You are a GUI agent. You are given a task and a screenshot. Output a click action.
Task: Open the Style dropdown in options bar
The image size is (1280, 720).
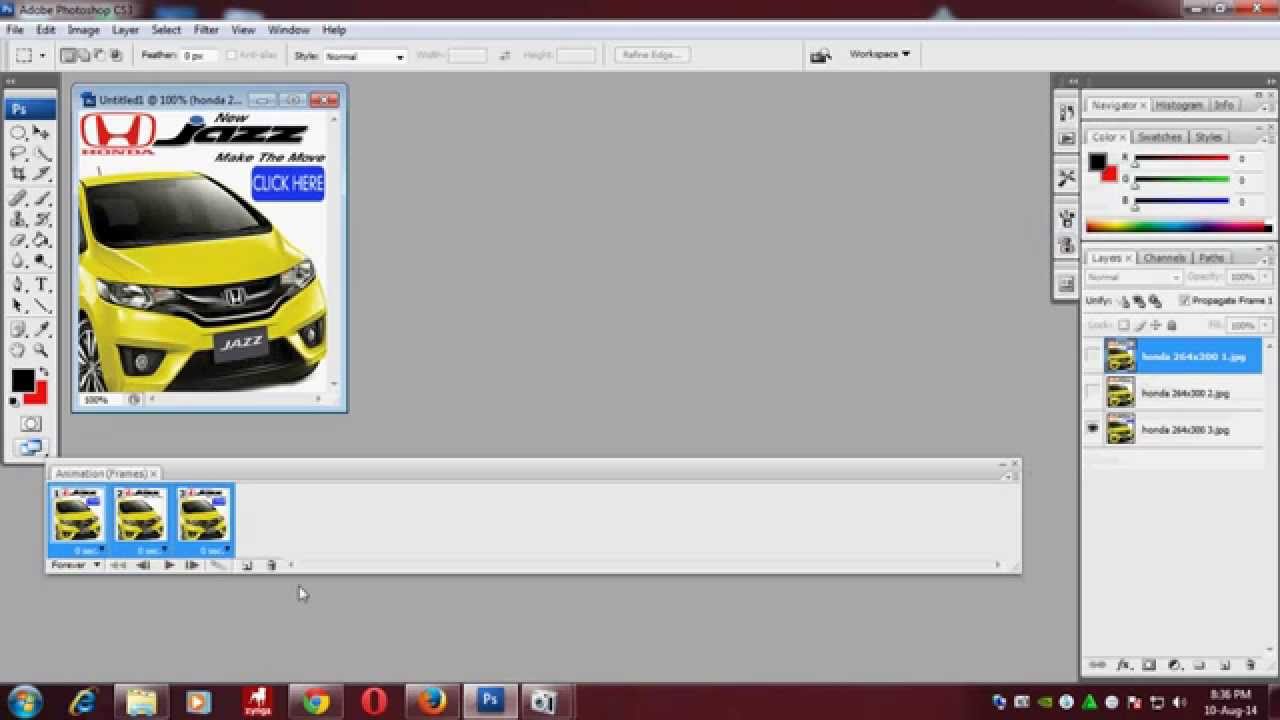point(365,56)
